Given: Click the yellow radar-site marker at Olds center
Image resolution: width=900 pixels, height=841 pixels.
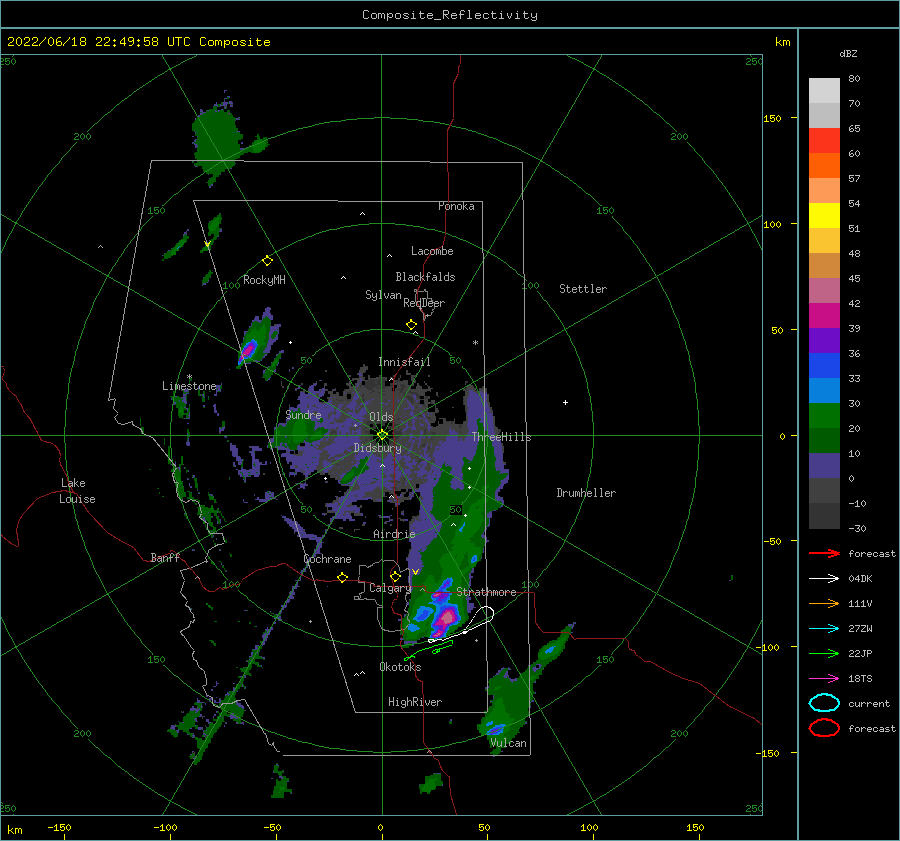Looking at the screenshot, I should click(382, 435).
